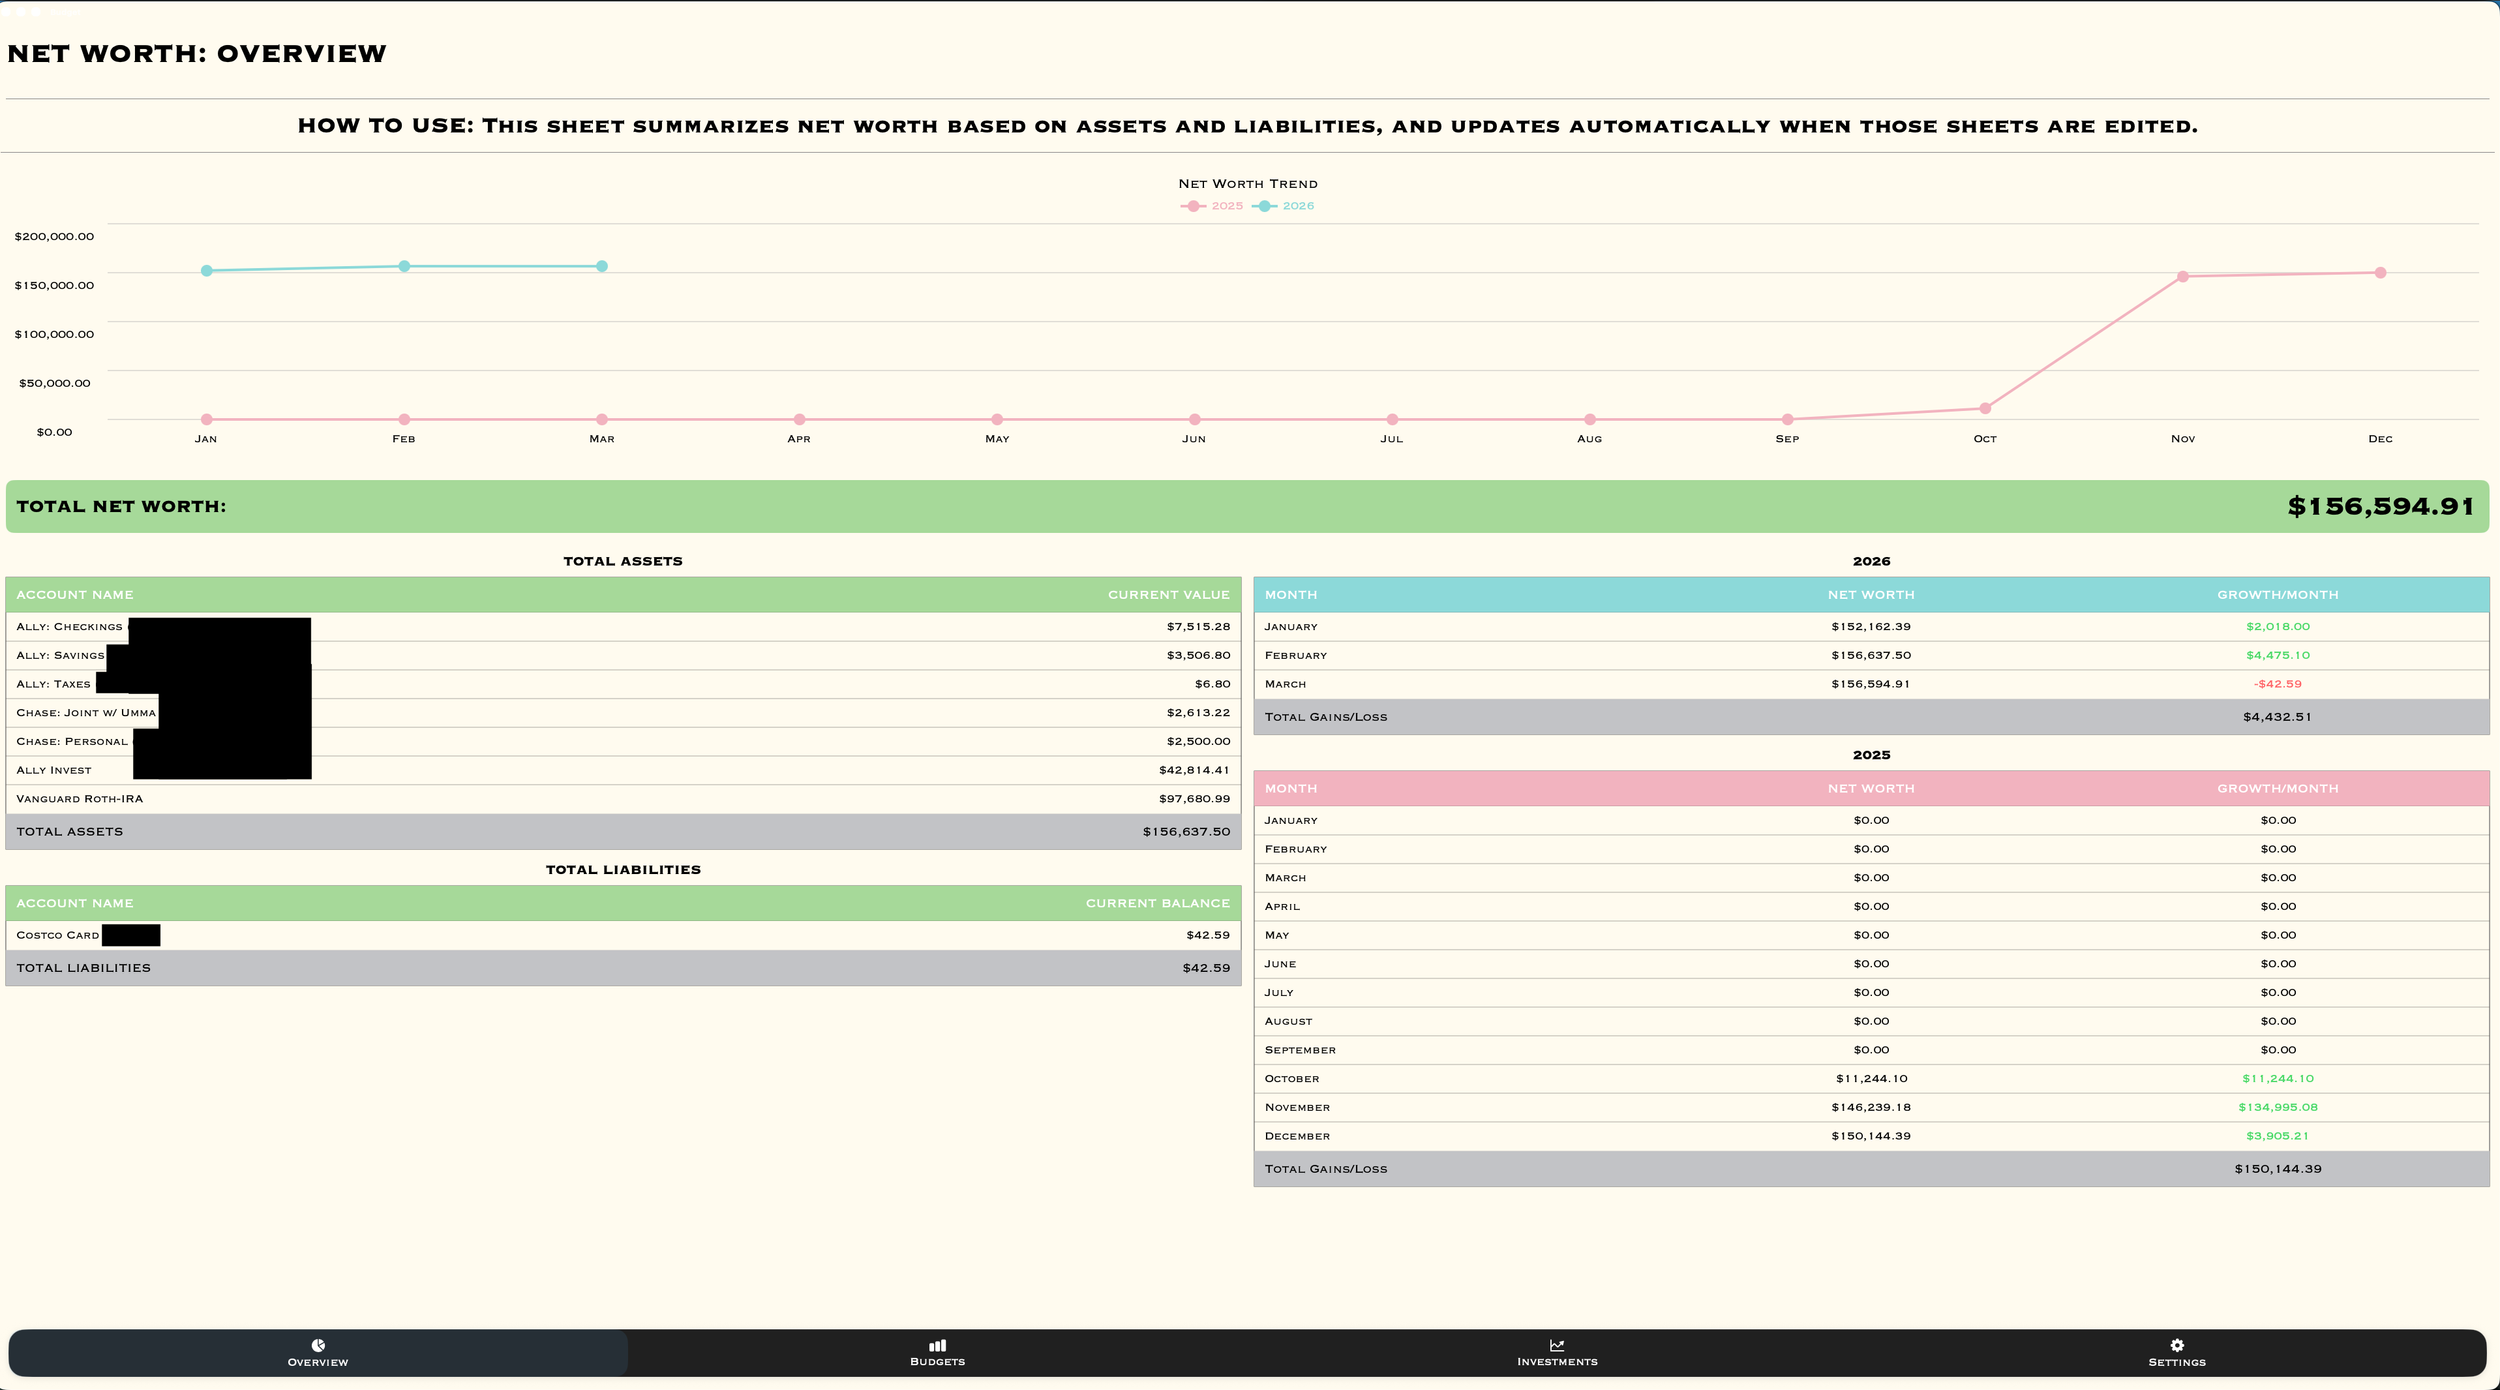The width and height of the screenshot is (2500, 1390).
Task: Click the 2025 October data point on chart
Action: [x=1985, y=408]
